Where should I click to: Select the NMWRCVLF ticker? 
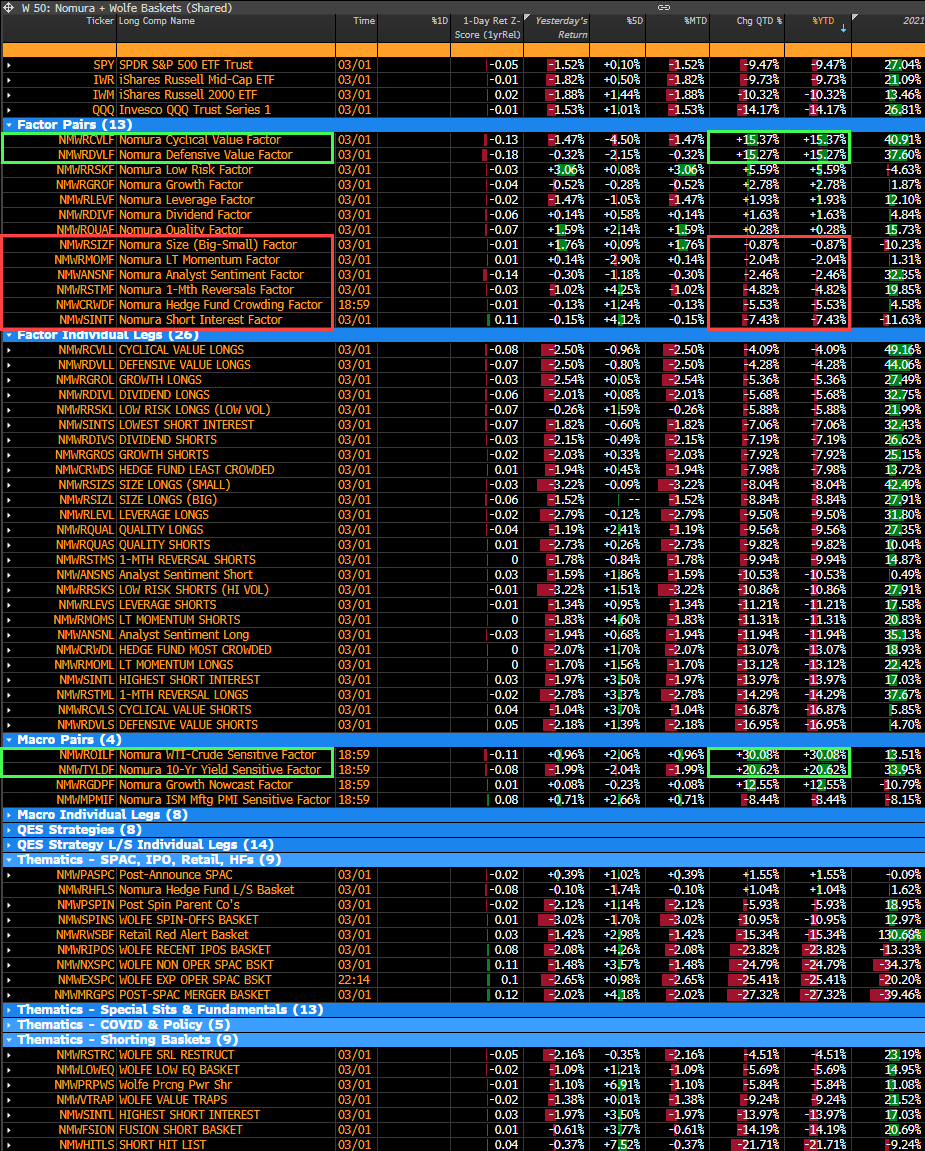pos(85,140)
